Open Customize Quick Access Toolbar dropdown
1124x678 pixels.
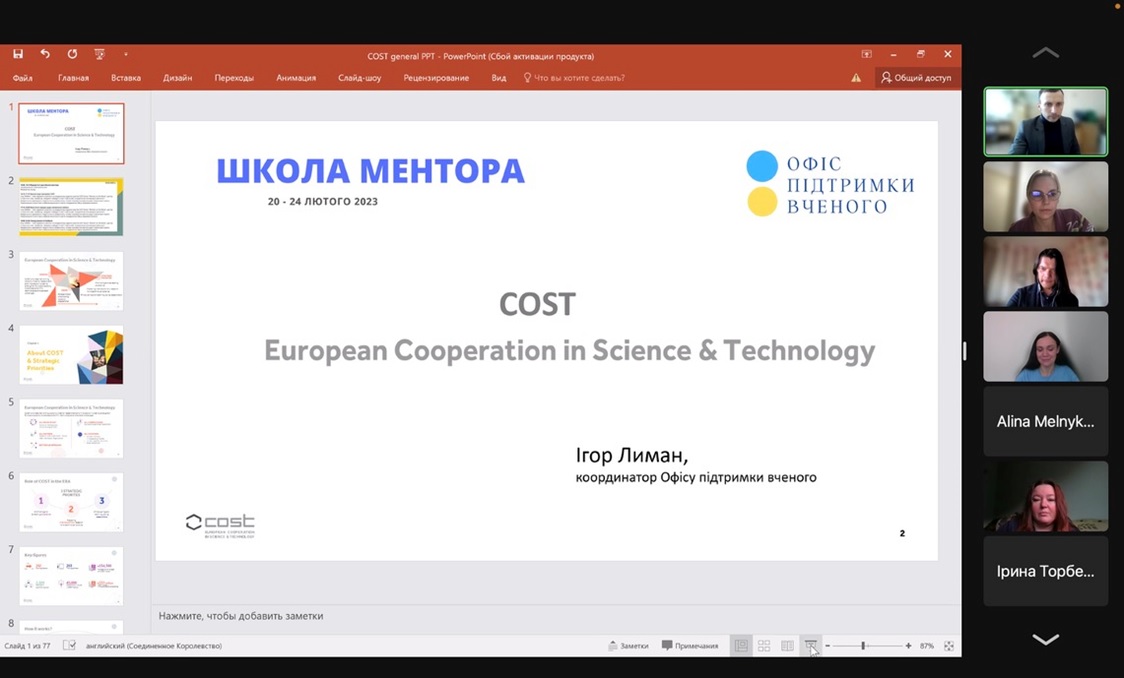[125, 54]
